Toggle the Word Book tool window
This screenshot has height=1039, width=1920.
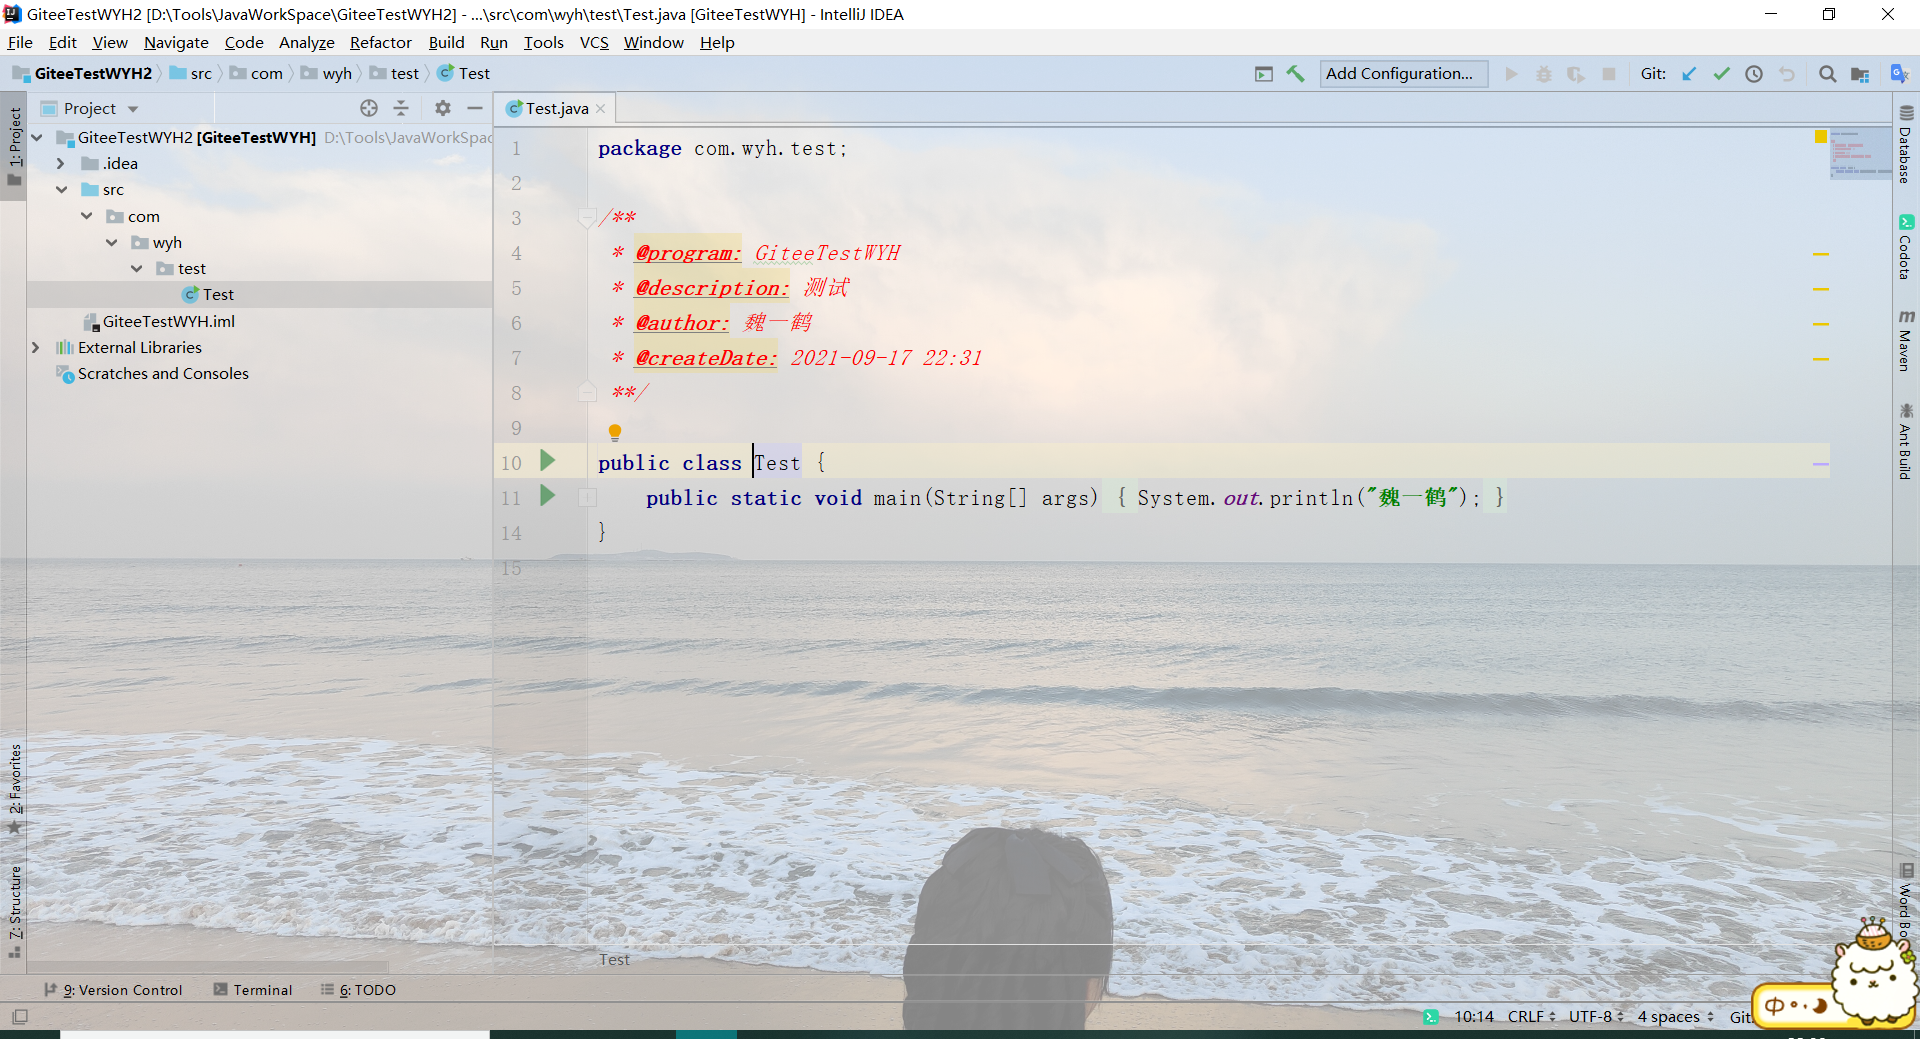[x=1906, y=900]
